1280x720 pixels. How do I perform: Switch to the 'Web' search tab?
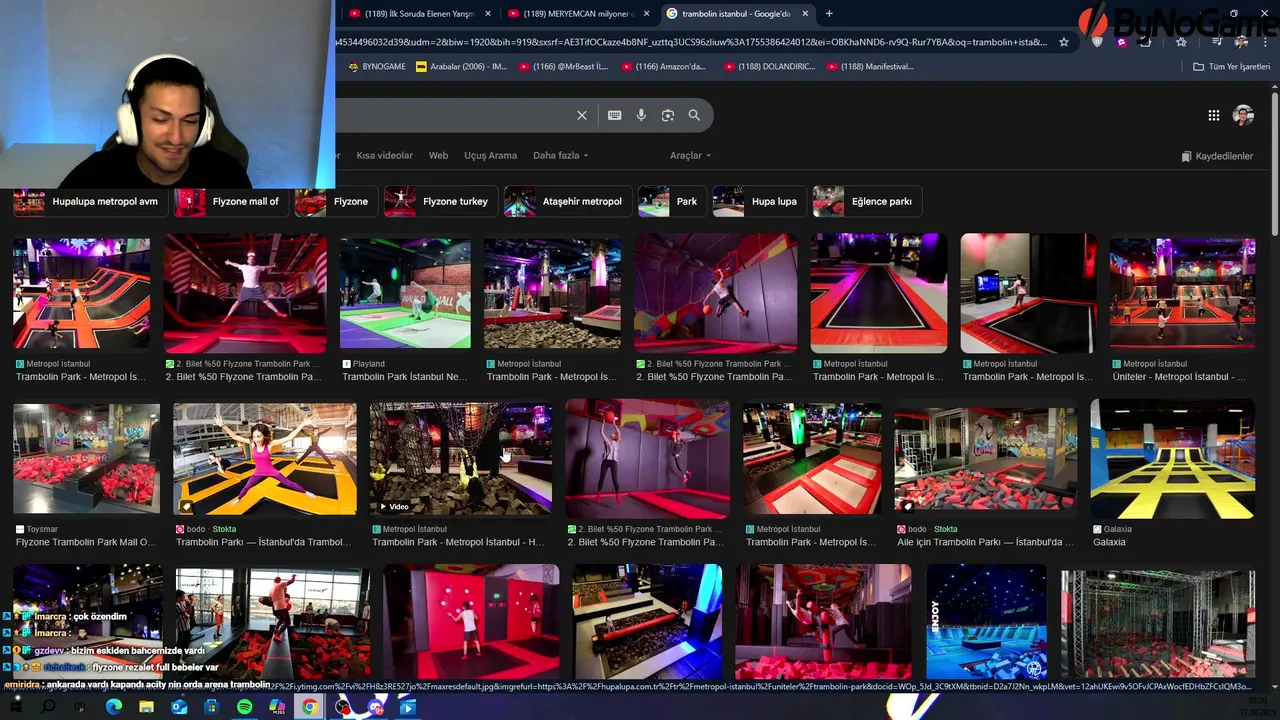tap(438, 156)
